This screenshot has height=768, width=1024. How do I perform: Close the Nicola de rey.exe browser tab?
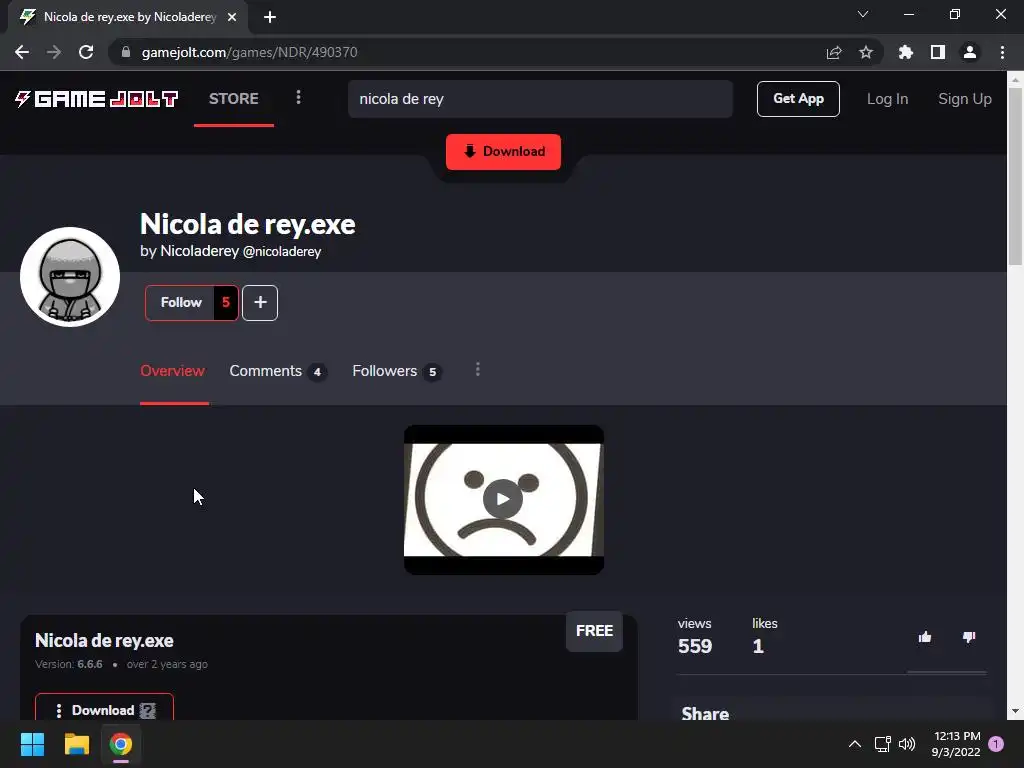(232, 17)
